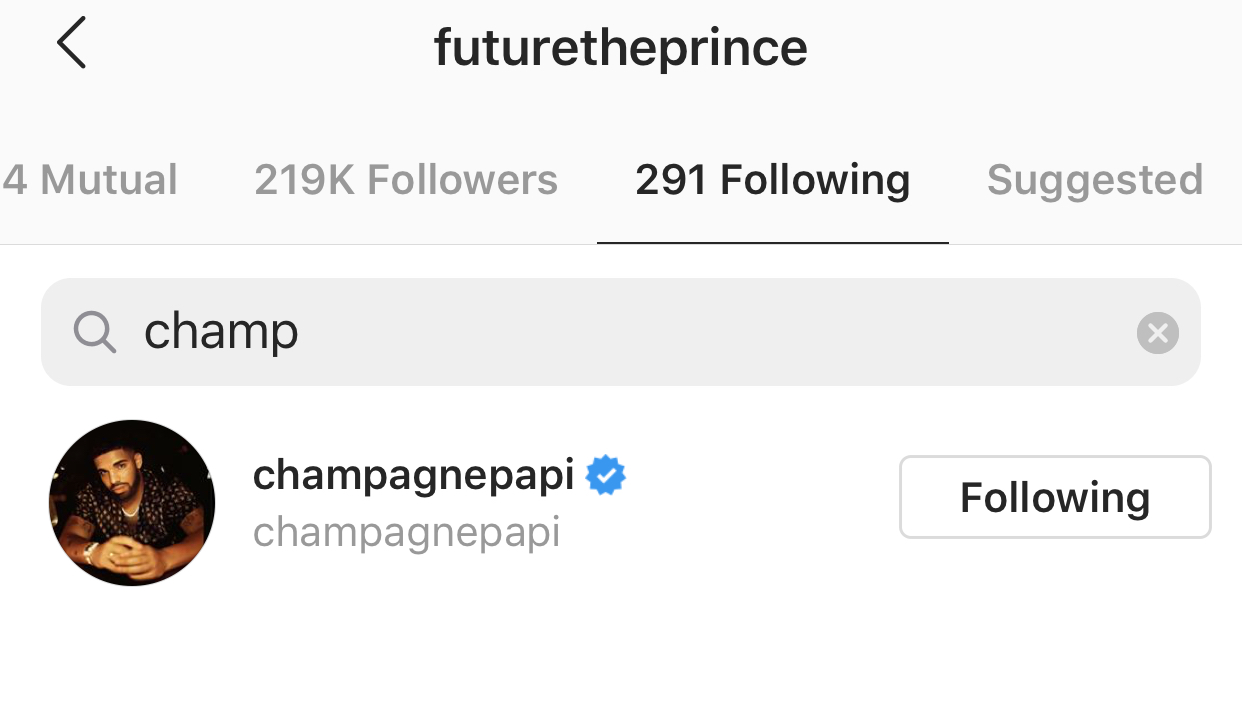Clear the search text with the X icon
1242x727 pixels.
click(x=1157, y=333)
